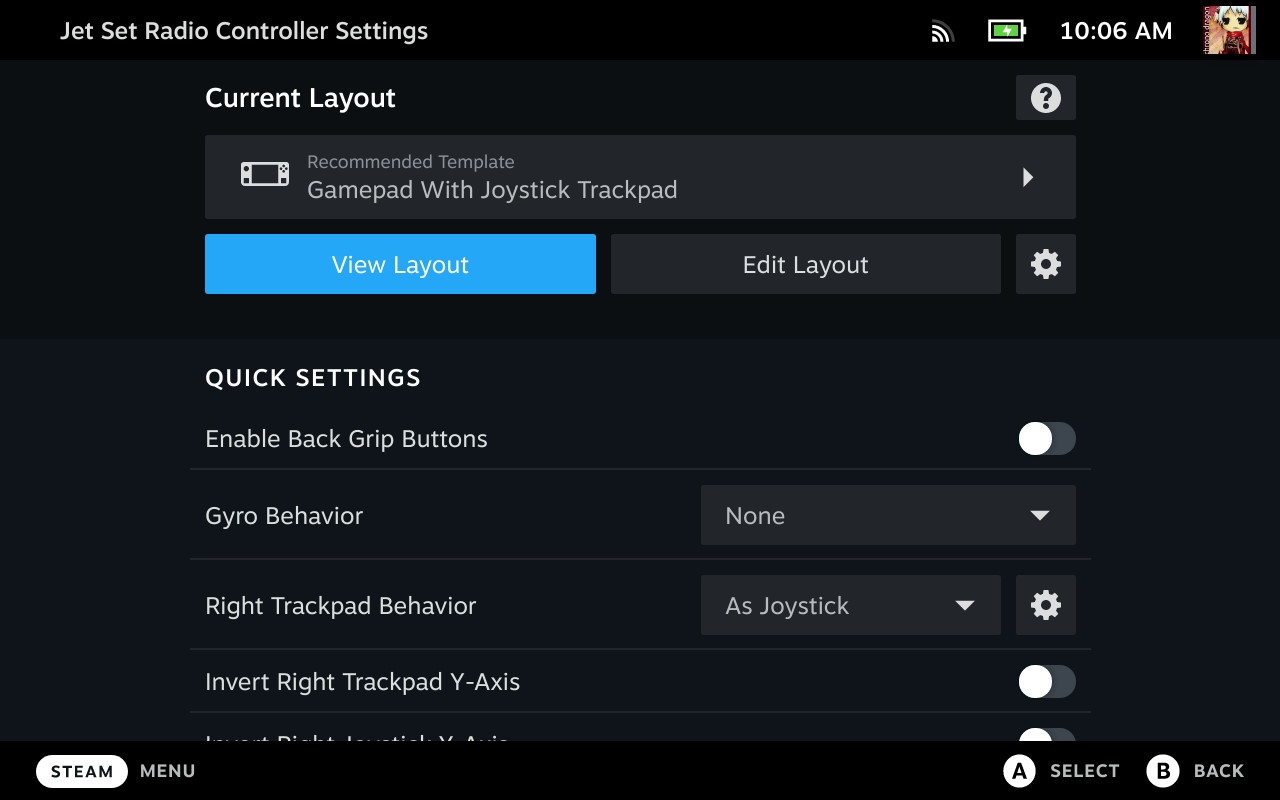Click the A Select button glyph
The image size is (1280, 800).
click(1018, 771)
